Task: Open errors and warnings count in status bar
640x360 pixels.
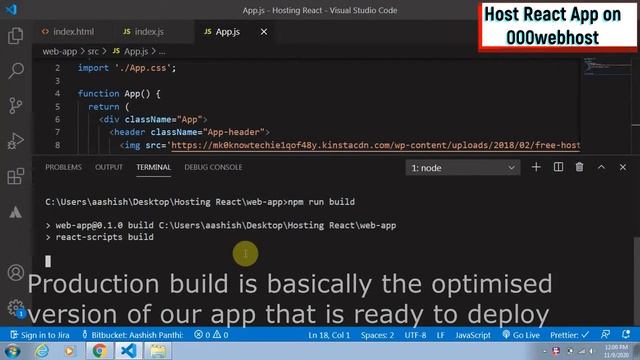Action: [211, 335]
